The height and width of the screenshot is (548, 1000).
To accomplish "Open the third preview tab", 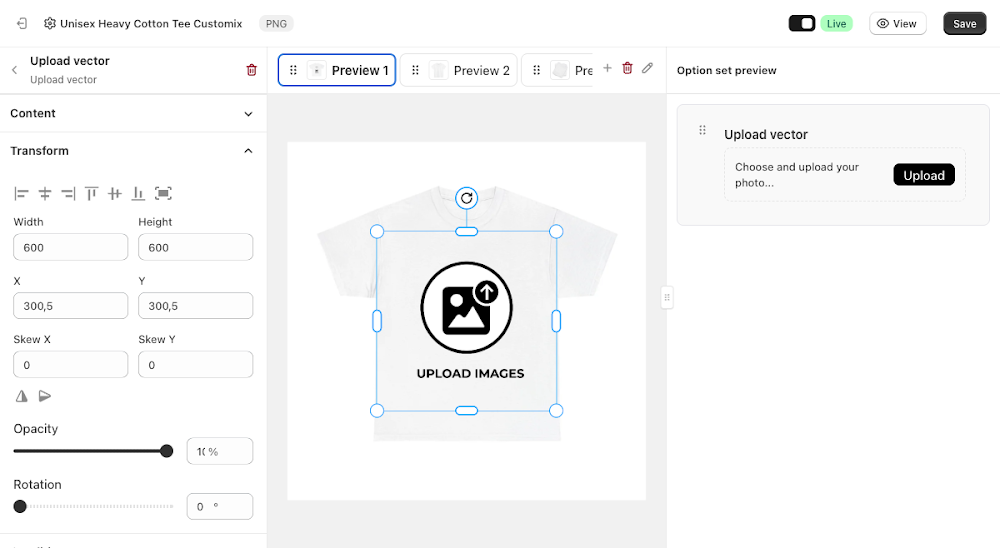I will 557,70.
